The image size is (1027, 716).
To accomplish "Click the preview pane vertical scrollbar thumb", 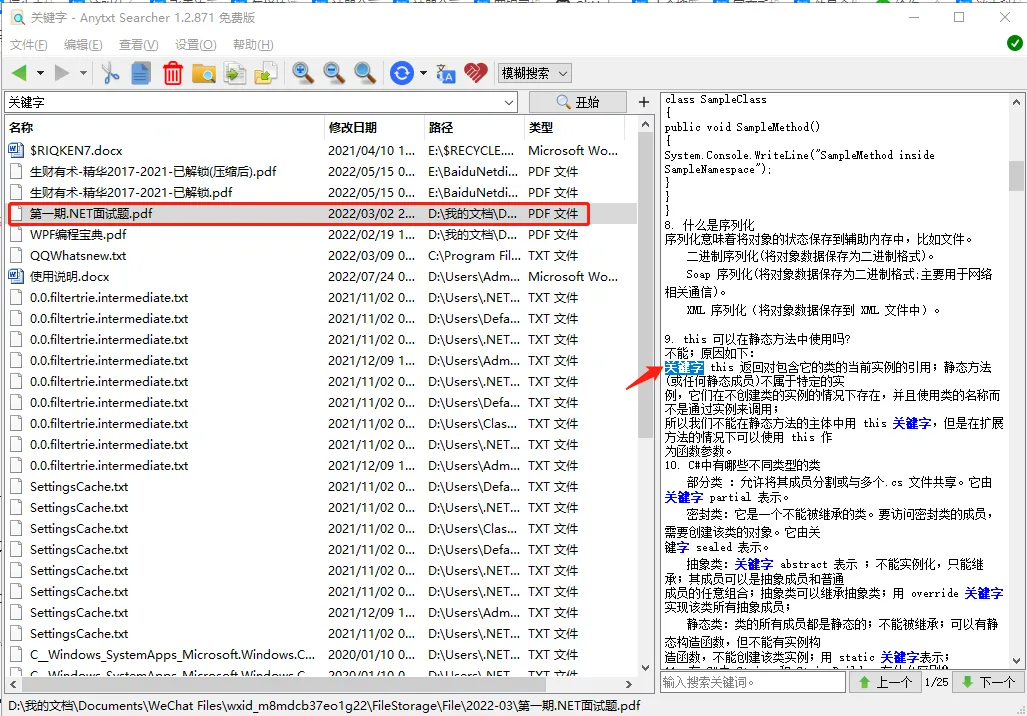I will [x=1016, y=175].
